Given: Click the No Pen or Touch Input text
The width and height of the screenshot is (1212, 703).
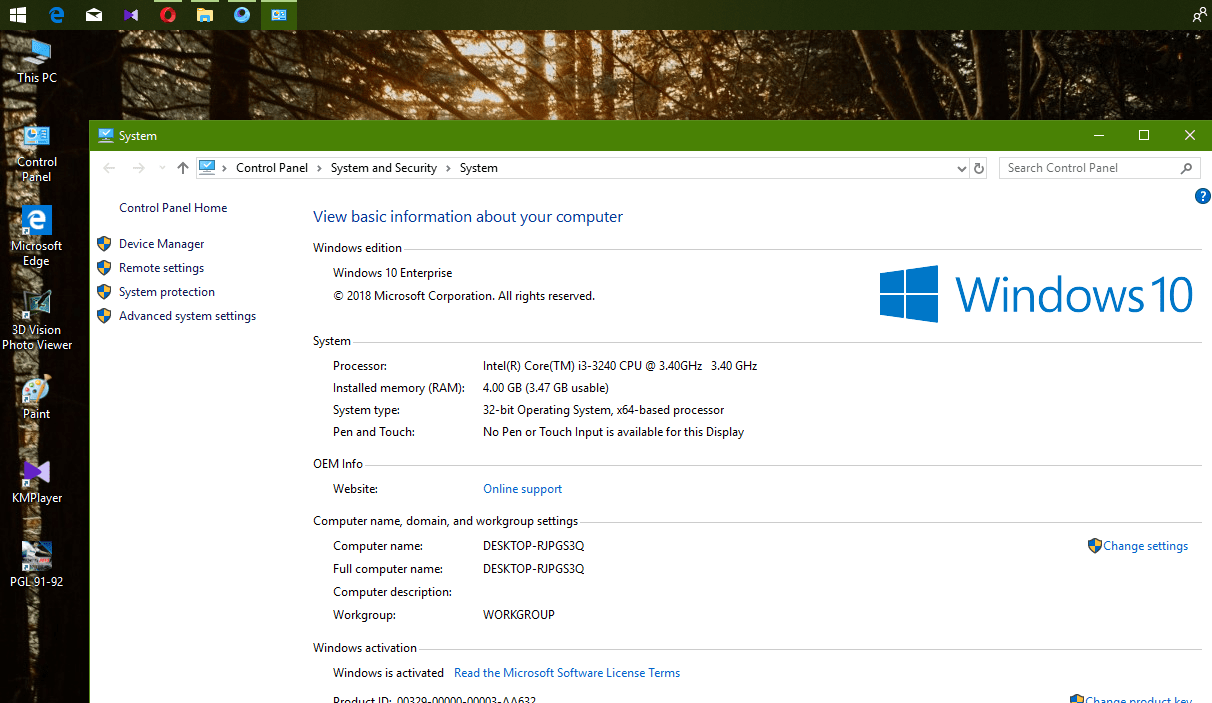Looking at the screenshot, I should 613,432.
